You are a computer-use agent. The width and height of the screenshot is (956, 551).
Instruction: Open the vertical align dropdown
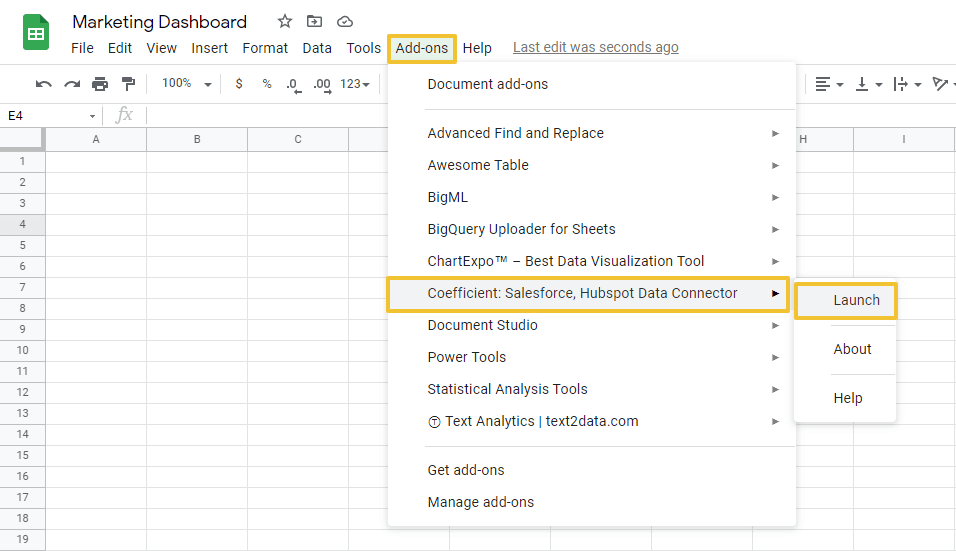pyautogui.click(x=869, y=84)
